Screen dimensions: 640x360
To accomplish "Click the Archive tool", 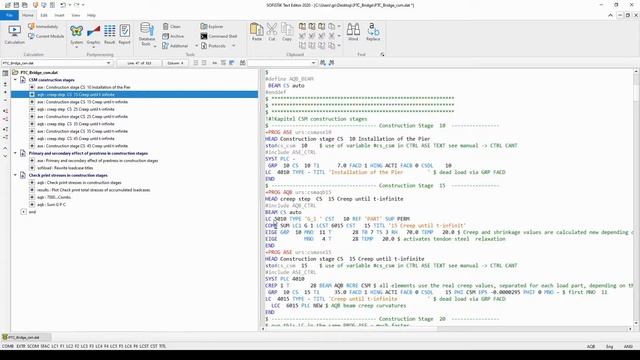I will coord(173,36).
